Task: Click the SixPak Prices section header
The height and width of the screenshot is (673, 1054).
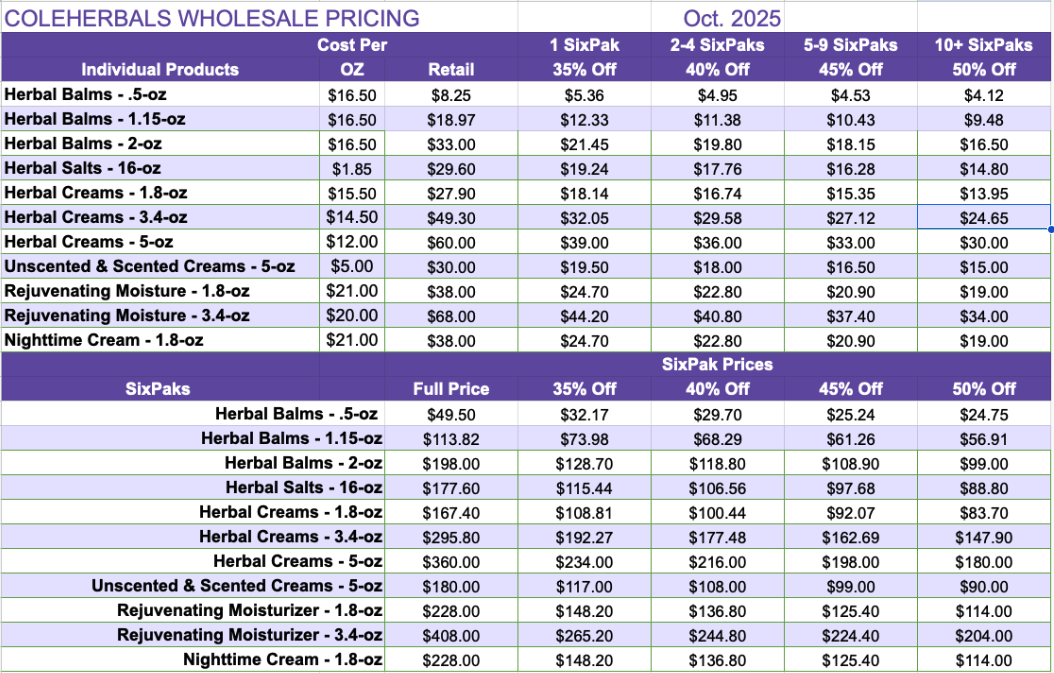Action: (x=717, y=364)
